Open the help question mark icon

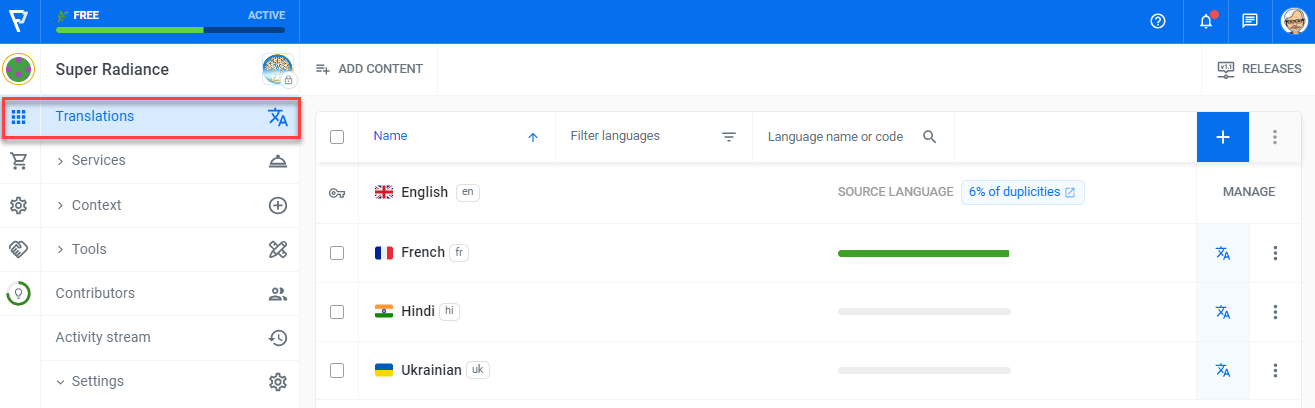click(x=1158, y=21)
